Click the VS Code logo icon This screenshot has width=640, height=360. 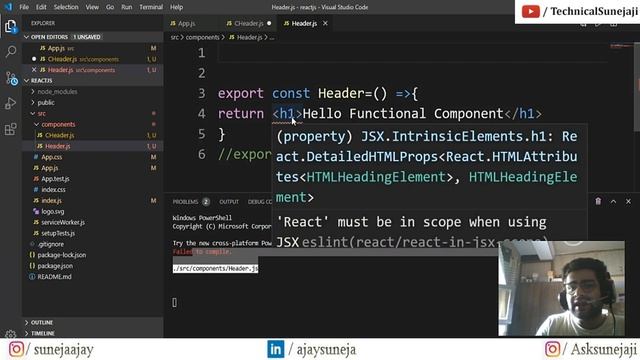click(8, 7)
